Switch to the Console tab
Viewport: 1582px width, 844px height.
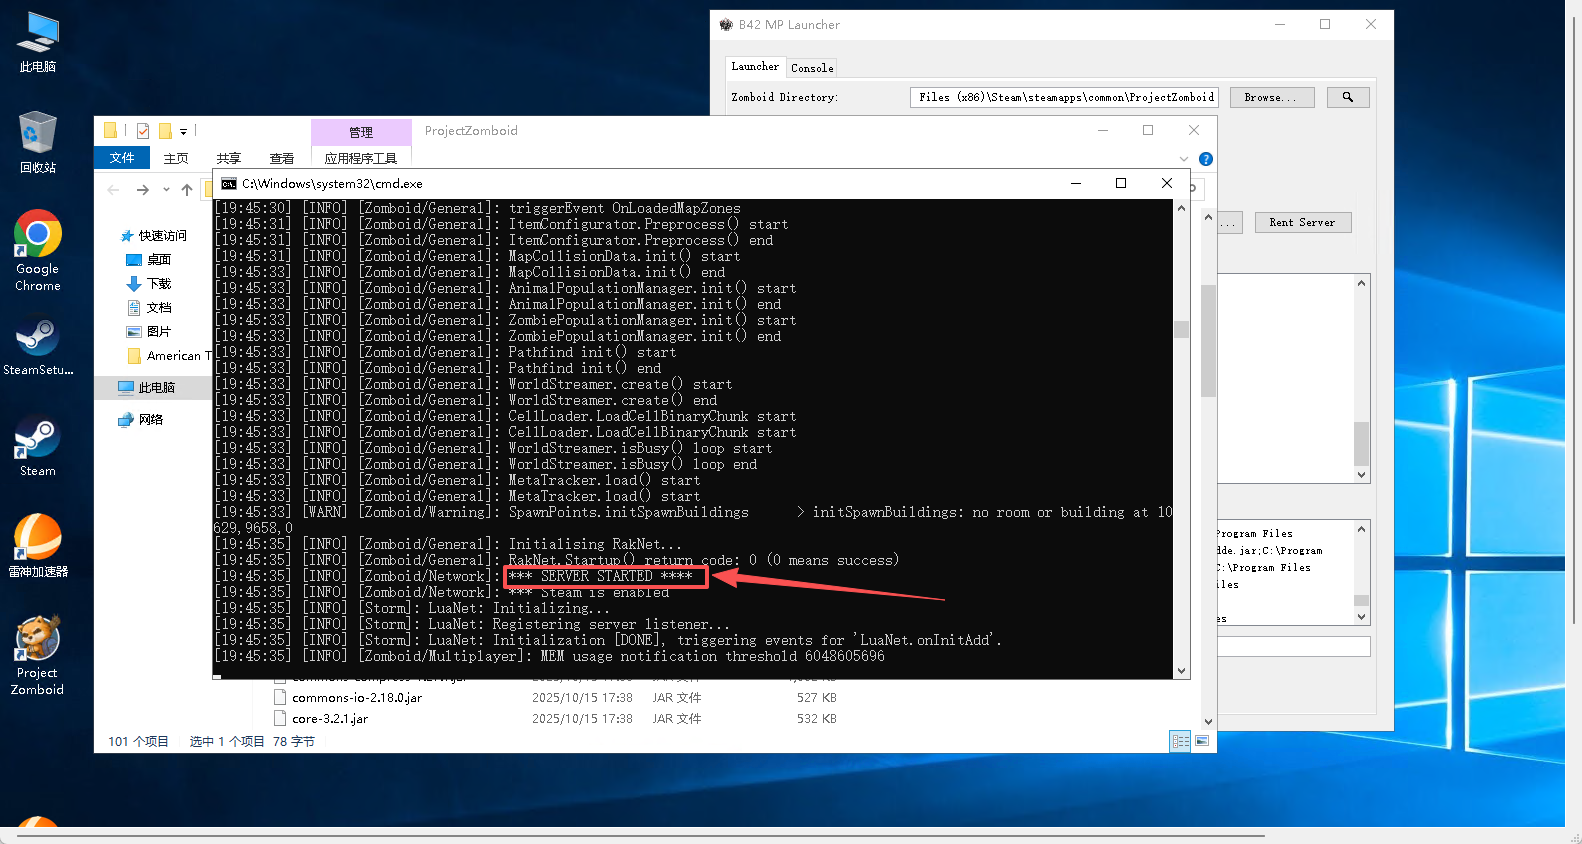click(x=811, y=68)
